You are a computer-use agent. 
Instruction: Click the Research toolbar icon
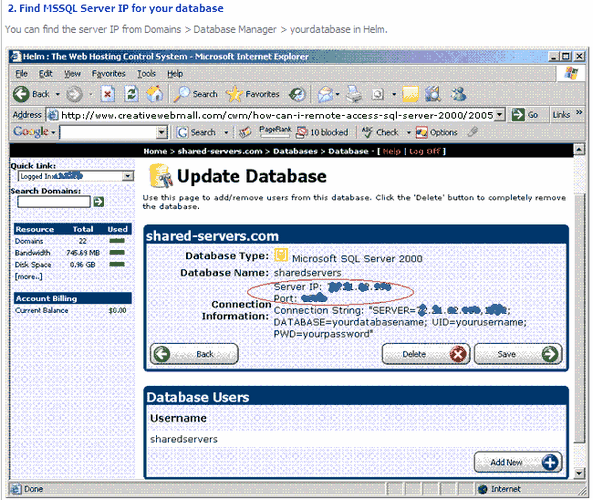(x=433, y=94)
